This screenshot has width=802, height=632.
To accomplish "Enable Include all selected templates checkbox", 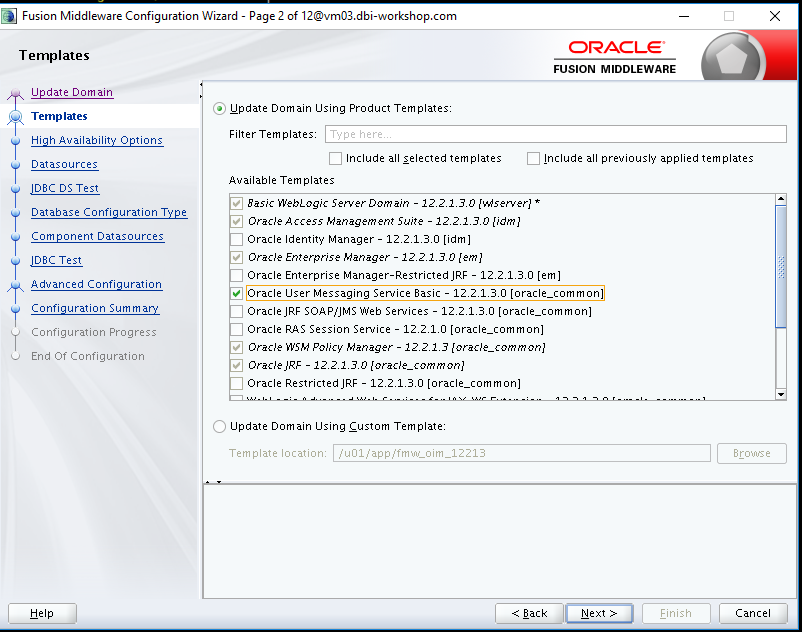I will 336,159.
